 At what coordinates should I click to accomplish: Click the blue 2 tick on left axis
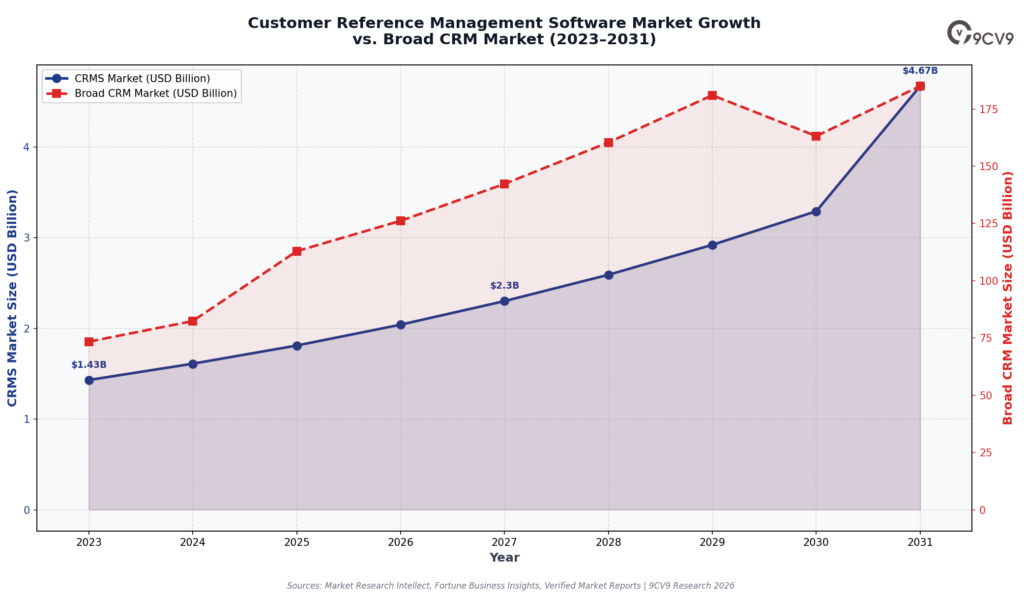coord(27,328)
